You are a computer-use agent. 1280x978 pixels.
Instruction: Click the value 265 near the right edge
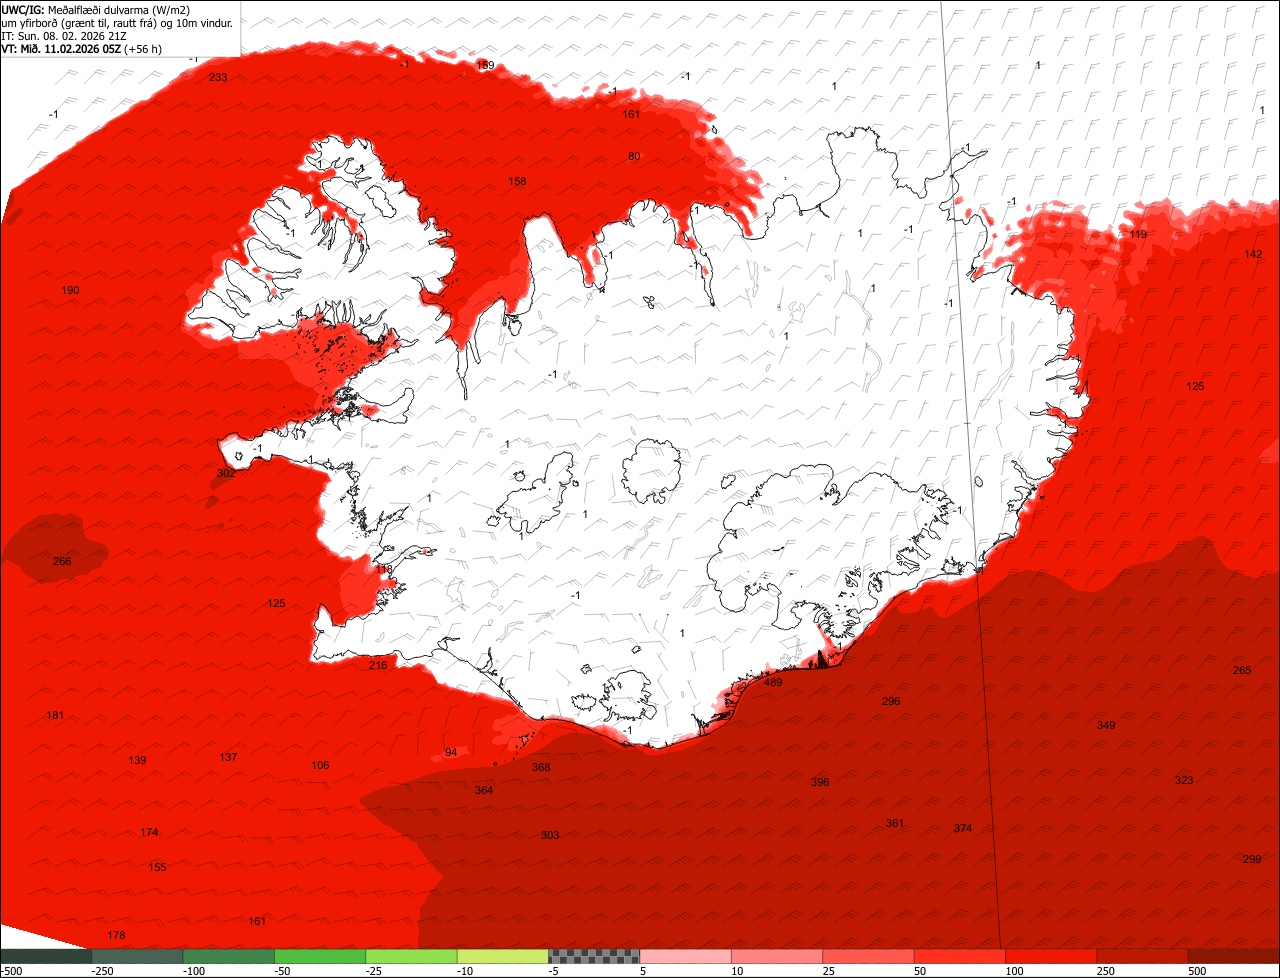click(x=1242, y=670)
